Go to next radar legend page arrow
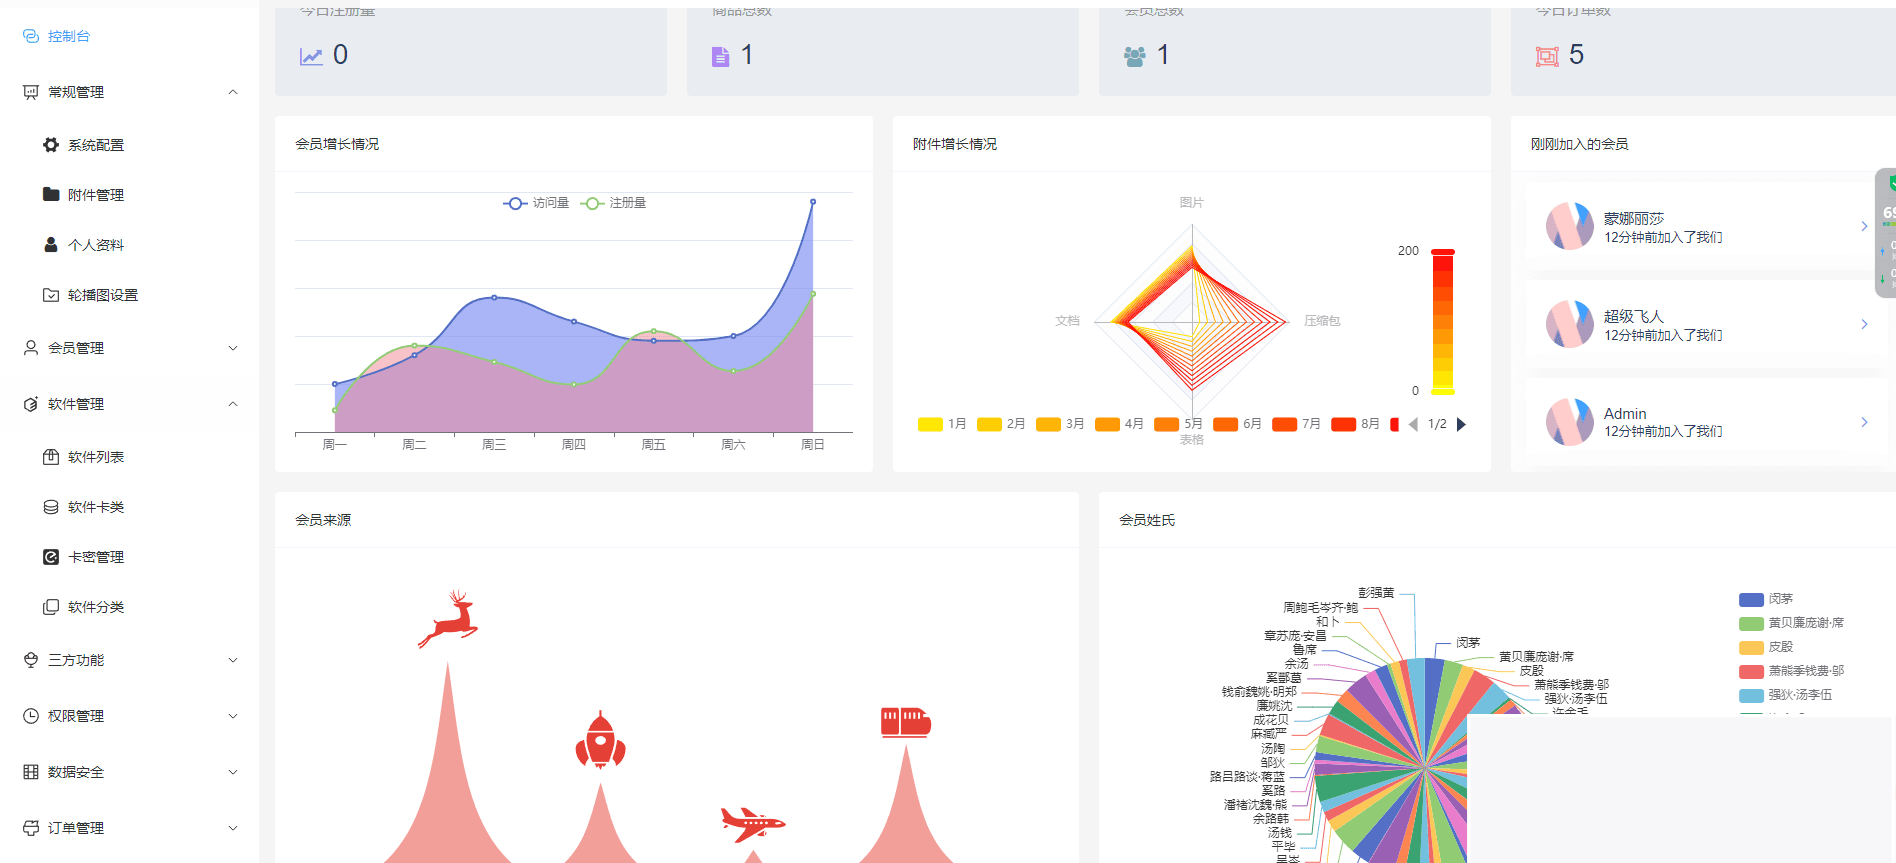Image resolution: width=1896 pixels, height=863 pixels. tap(1461, 424)
